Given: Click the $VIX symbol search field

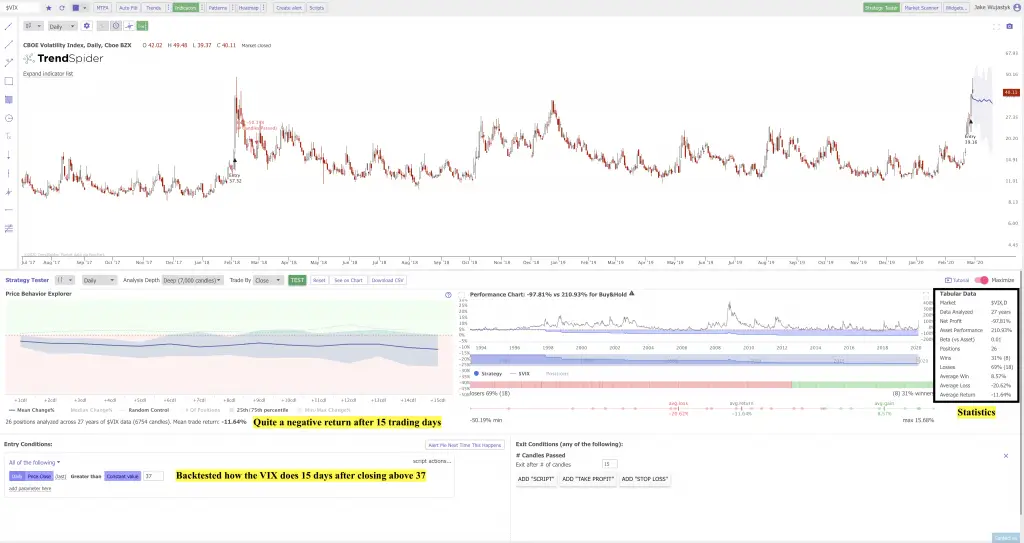Looking at the screenshot, I should [x=20, y=8].
